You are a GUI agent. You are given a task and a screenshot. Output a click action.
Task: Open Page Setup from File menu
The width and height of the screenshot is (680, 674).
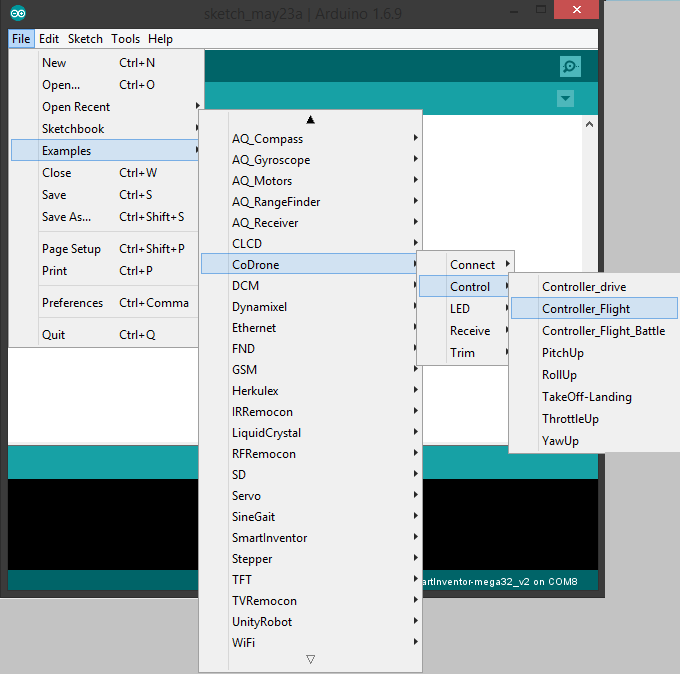105,249
